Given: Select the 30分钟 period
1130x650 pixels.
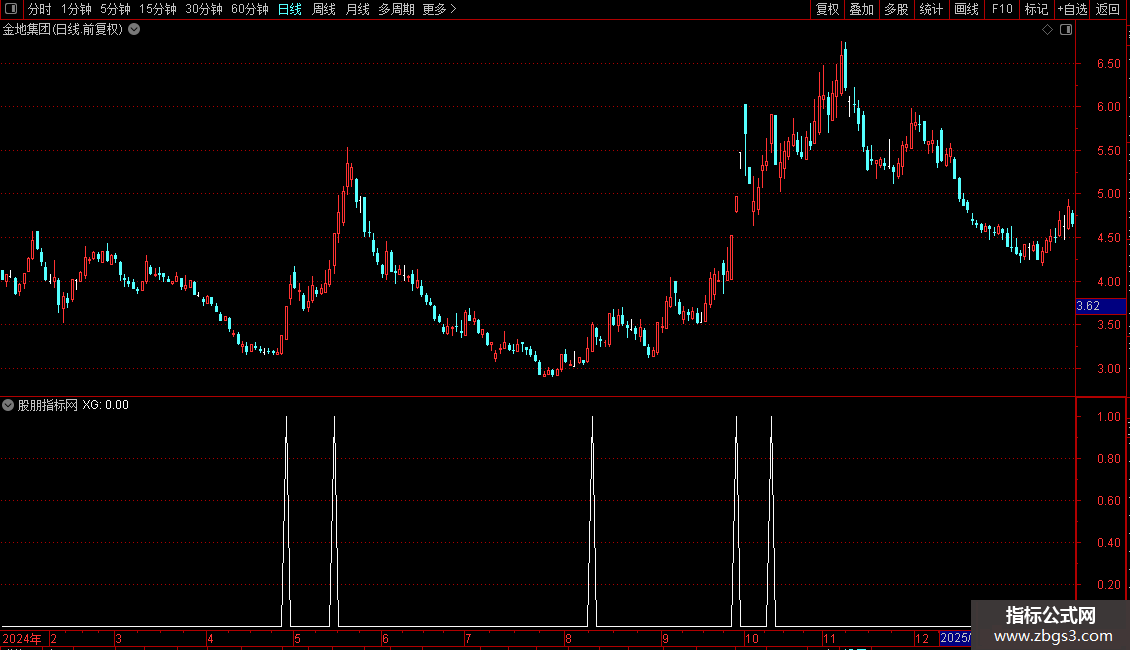Looking at the screenshot, I should point(204,9).
